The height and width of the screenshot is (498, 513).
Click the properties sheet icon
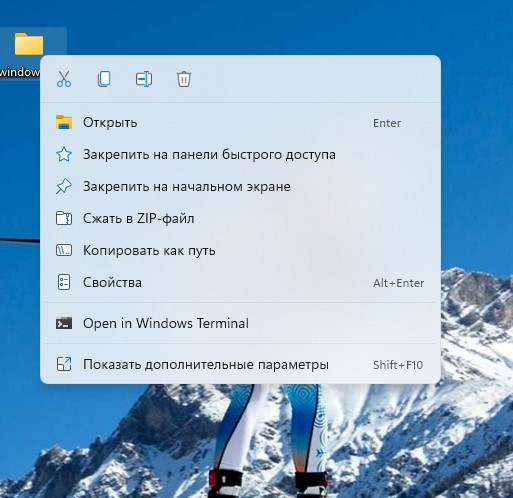64,282
